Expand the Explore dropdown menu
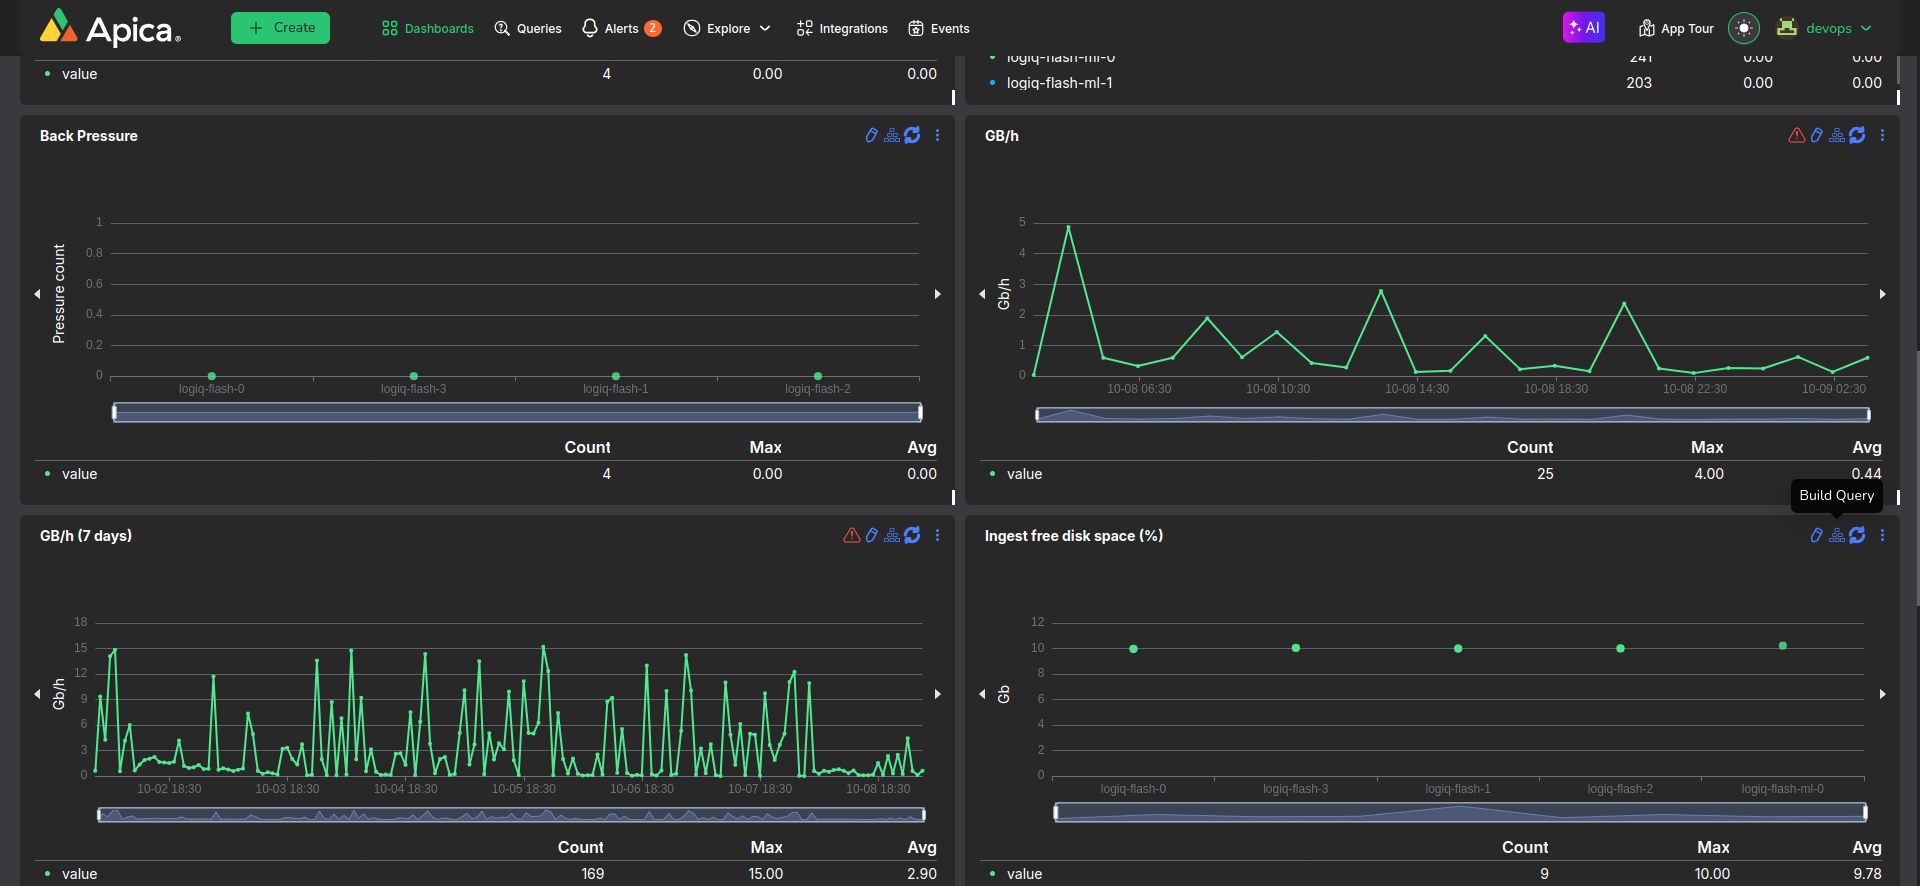The height and width of the screenshot is (886, 1920). [x=727, y=28]
